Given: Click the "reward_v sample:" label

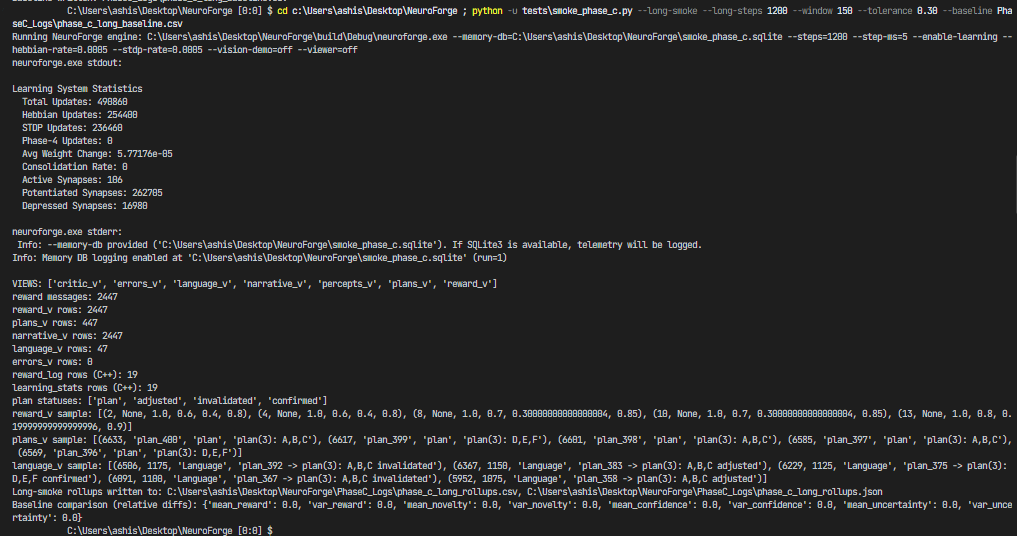Looking at the screenshot, I should click(x=52, y=413).
